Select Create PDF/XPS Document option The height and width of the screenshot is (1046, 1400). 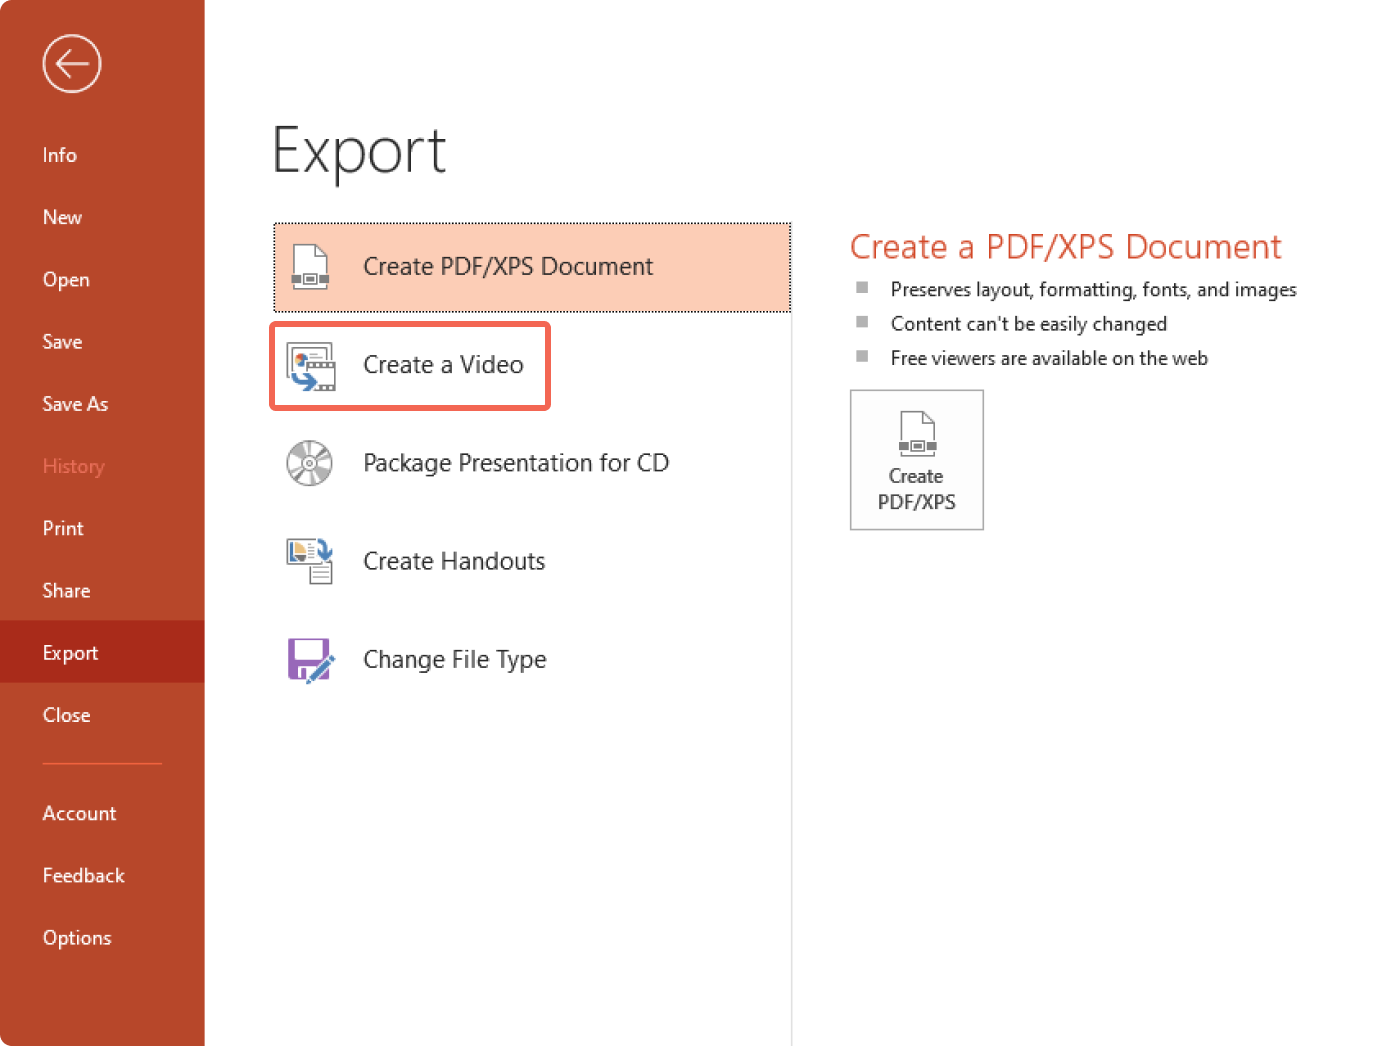(x=532, y=267)
